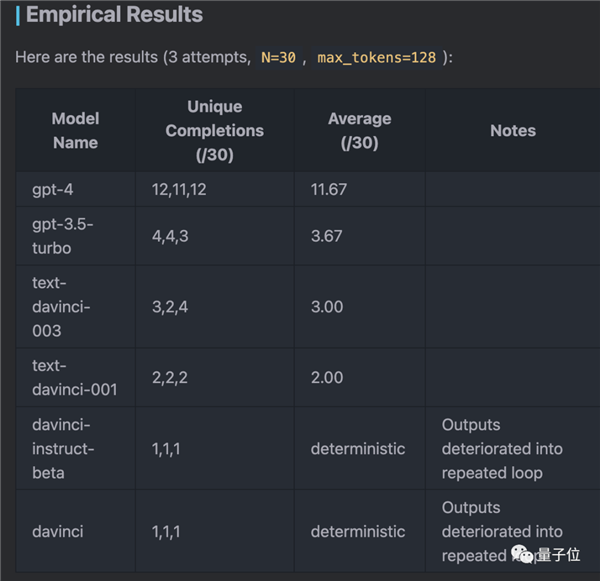Click the "Notes" column header

(512, 130)
